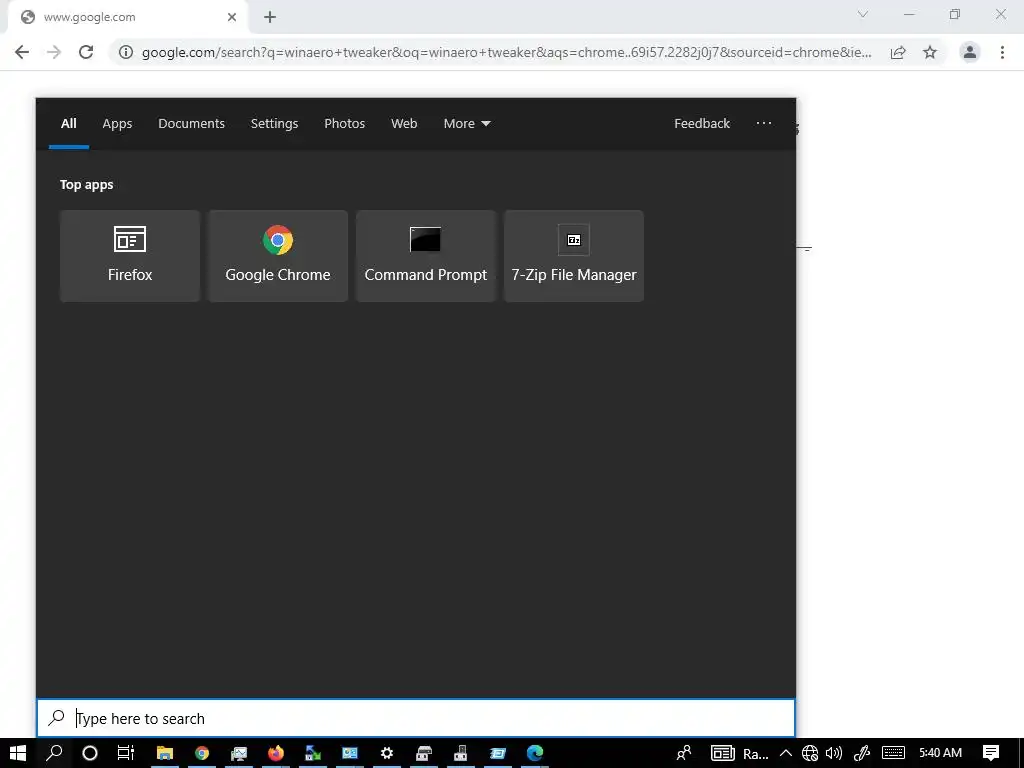Viewport: 1024px width, 768px height.
Task: Go back in Chrome with the back arrow
Action: pos(22,52)
